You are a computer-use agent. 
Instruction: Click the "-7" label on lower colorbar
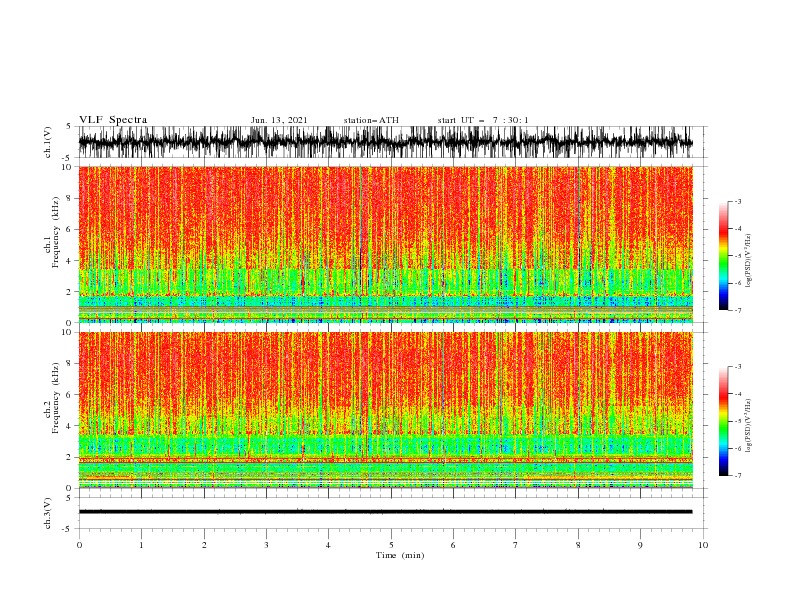tap(737, 476)
